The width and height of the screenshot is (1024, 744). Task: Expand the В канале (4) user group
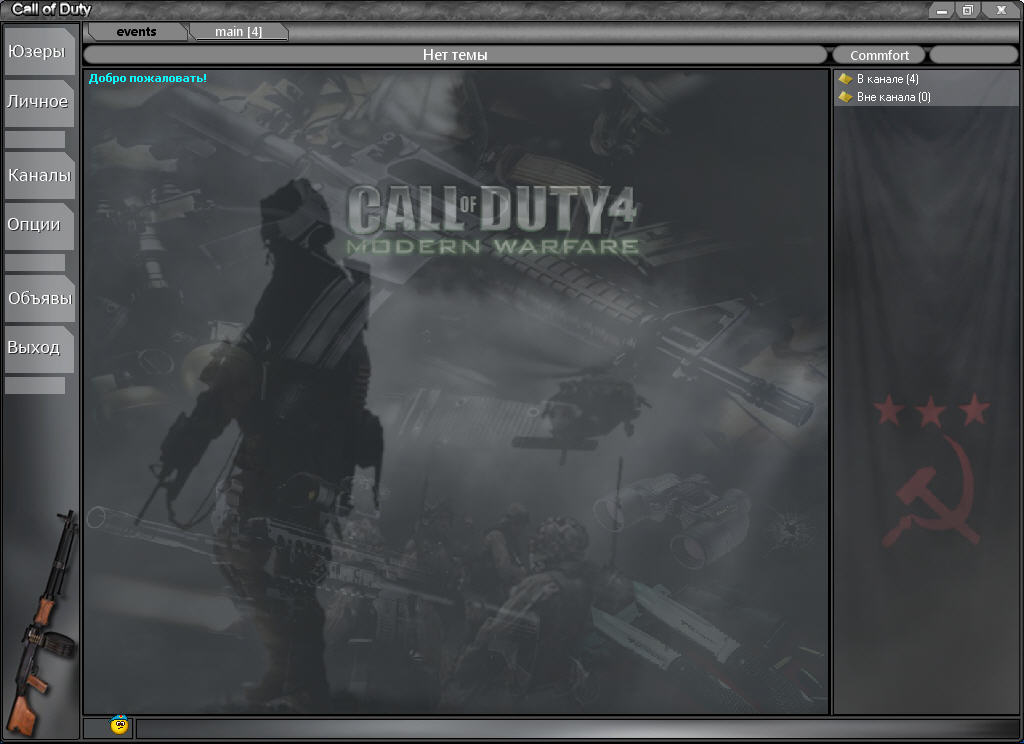888,79
